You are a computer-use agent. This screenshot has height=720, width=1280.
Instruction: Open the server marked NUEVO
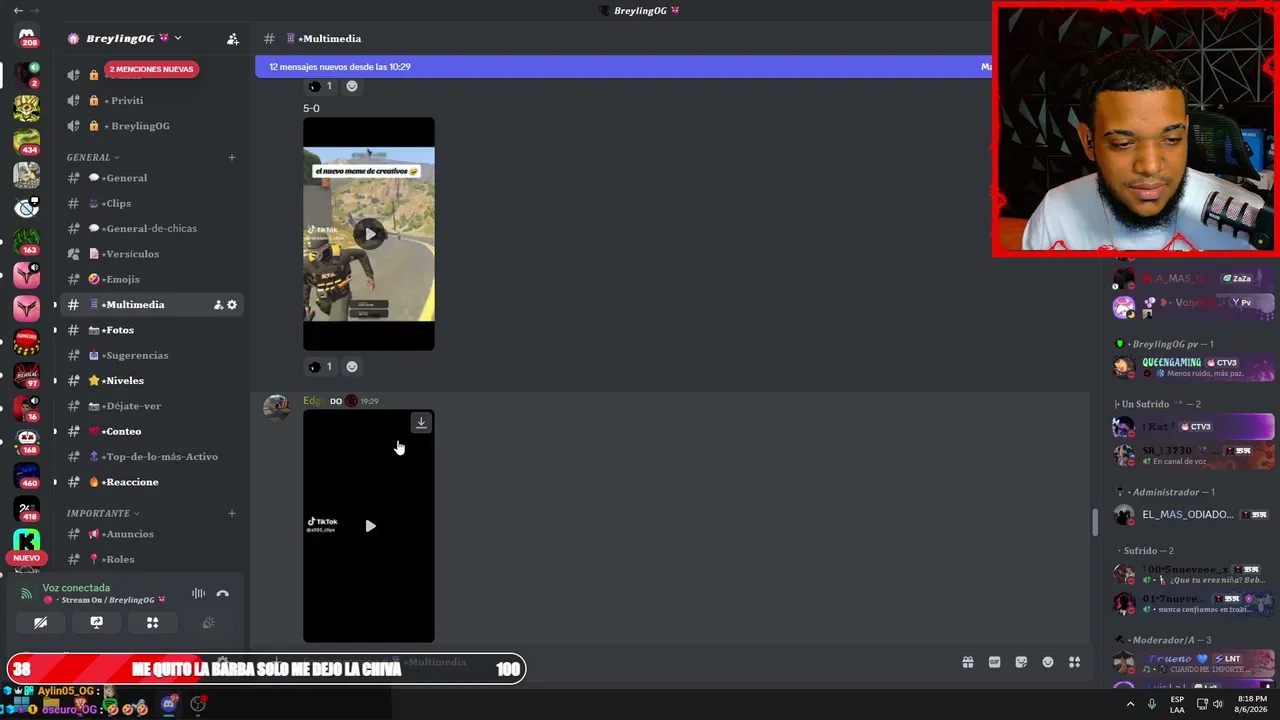pos(27,543)
